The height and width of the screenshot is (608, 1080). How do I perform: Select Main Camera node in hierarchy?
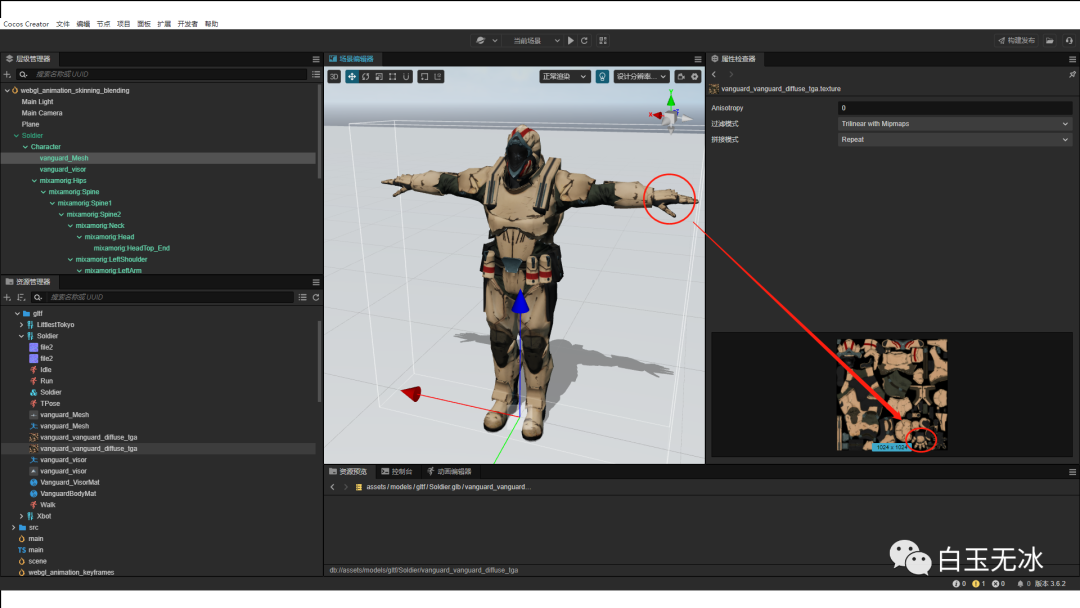pos(42,113)
